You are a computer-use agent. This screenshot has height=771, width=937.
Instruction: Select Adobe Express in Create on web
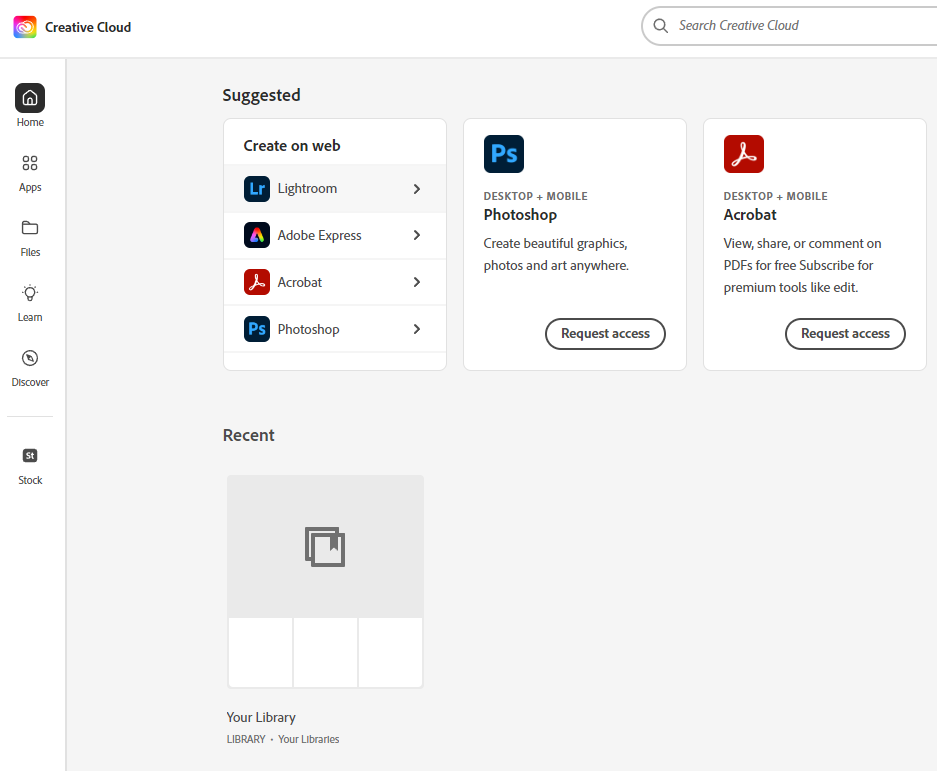[319, 236]
